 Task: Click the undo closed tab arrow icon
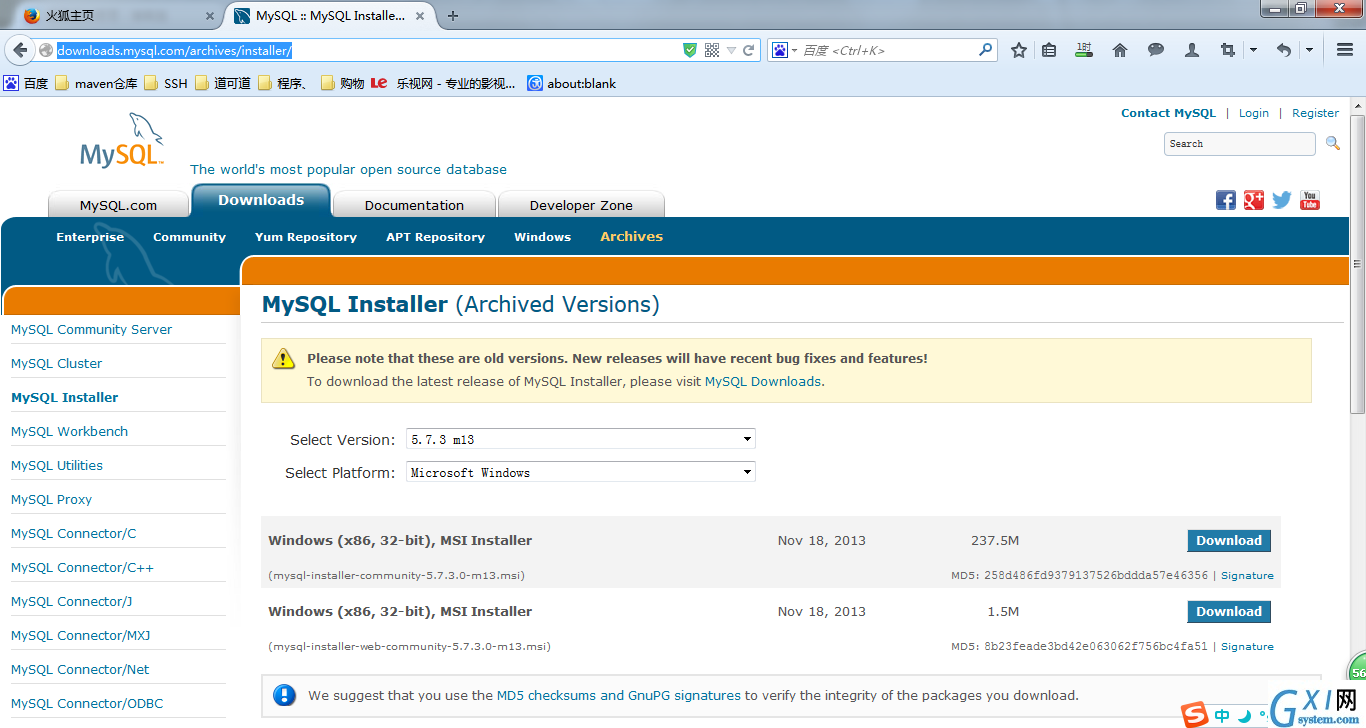pos(1284,50)
